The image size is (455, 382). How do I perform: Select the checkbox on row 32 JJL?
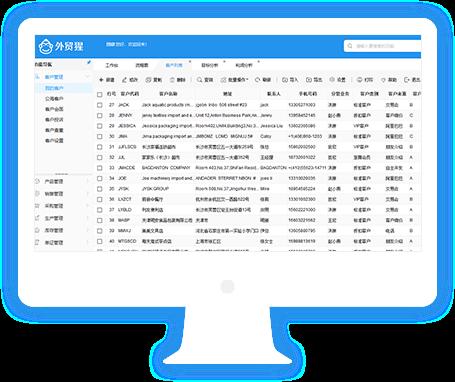pos(100,157)
